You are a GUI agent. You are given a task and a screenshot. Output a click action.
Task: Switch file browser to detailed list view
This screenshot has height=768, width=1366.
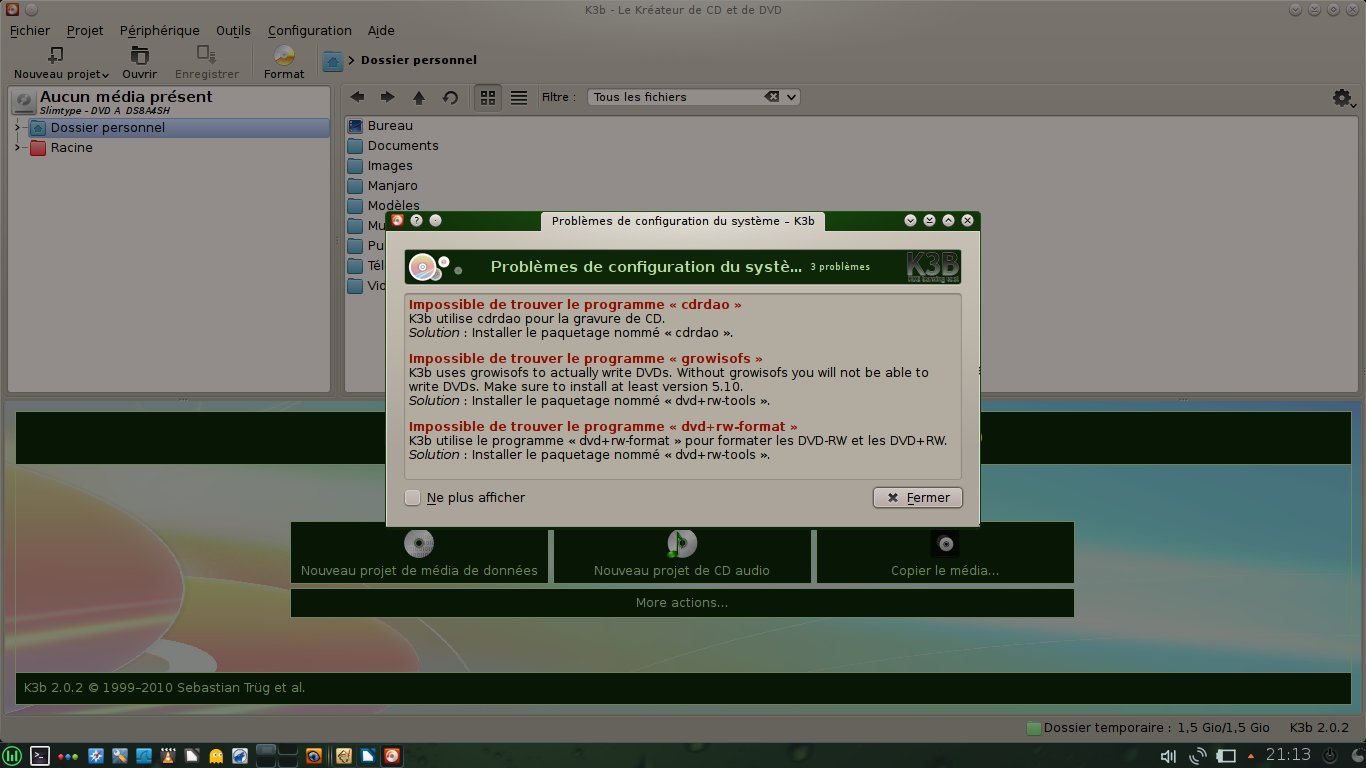[519, 97]
